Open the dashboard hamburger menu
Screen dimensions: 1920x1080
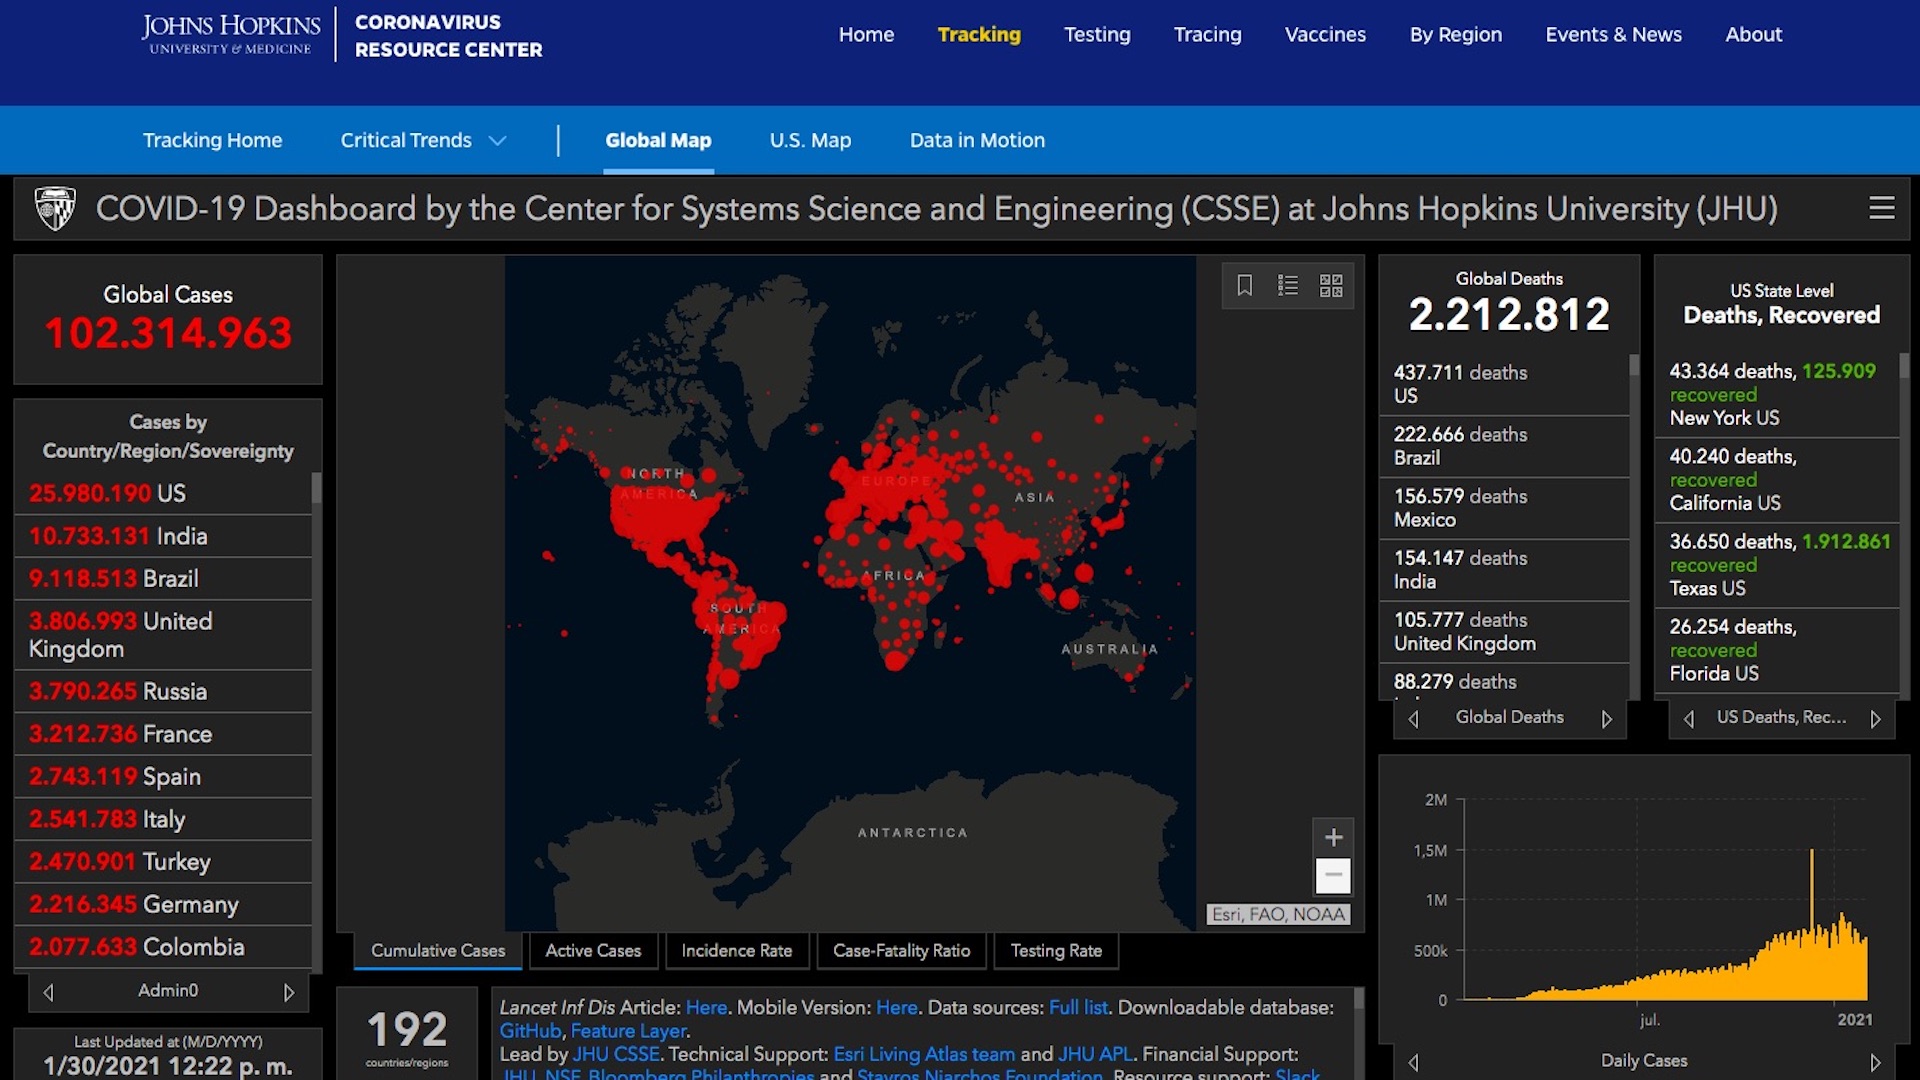1881,208
